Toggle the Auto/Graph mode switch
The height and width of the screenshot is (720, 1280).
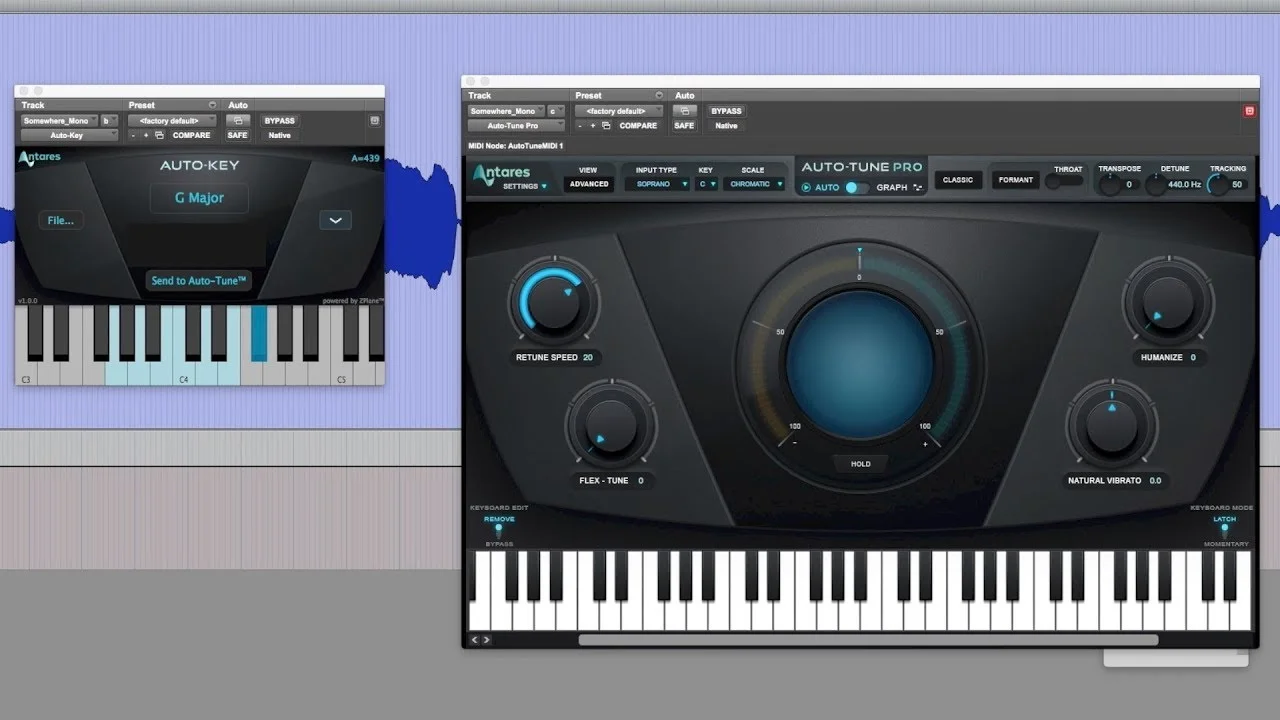pos(856,187)
